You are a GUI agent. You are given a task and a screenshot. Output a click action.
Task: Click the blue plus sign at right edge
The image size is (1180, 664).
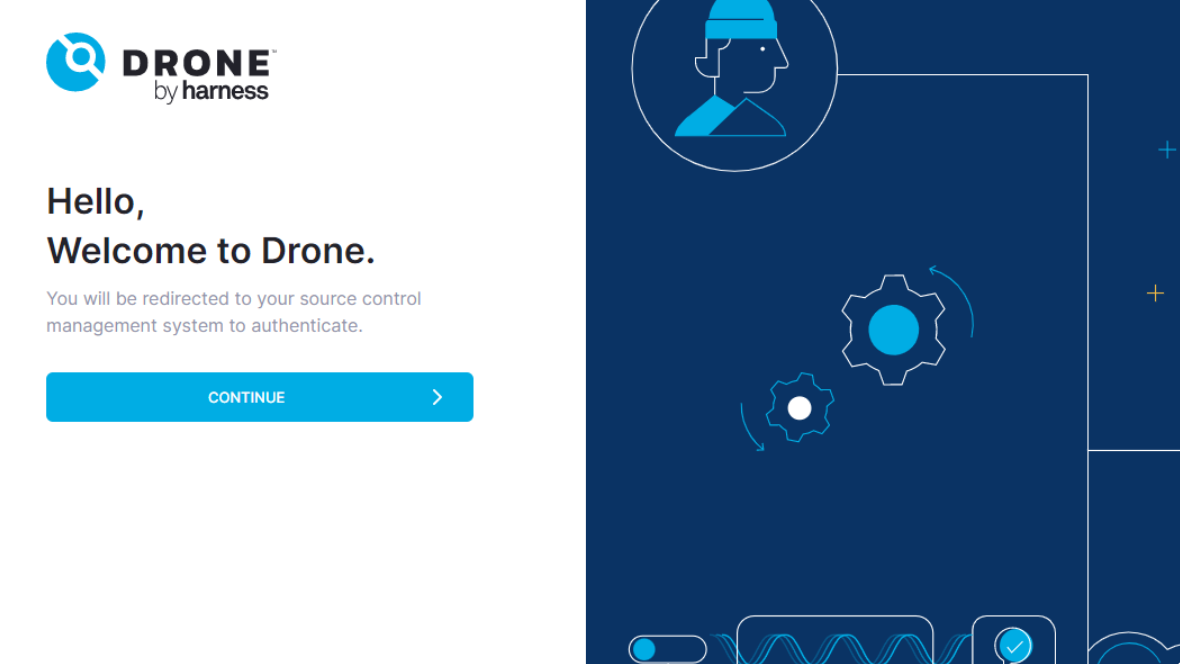click(1166, 150)
